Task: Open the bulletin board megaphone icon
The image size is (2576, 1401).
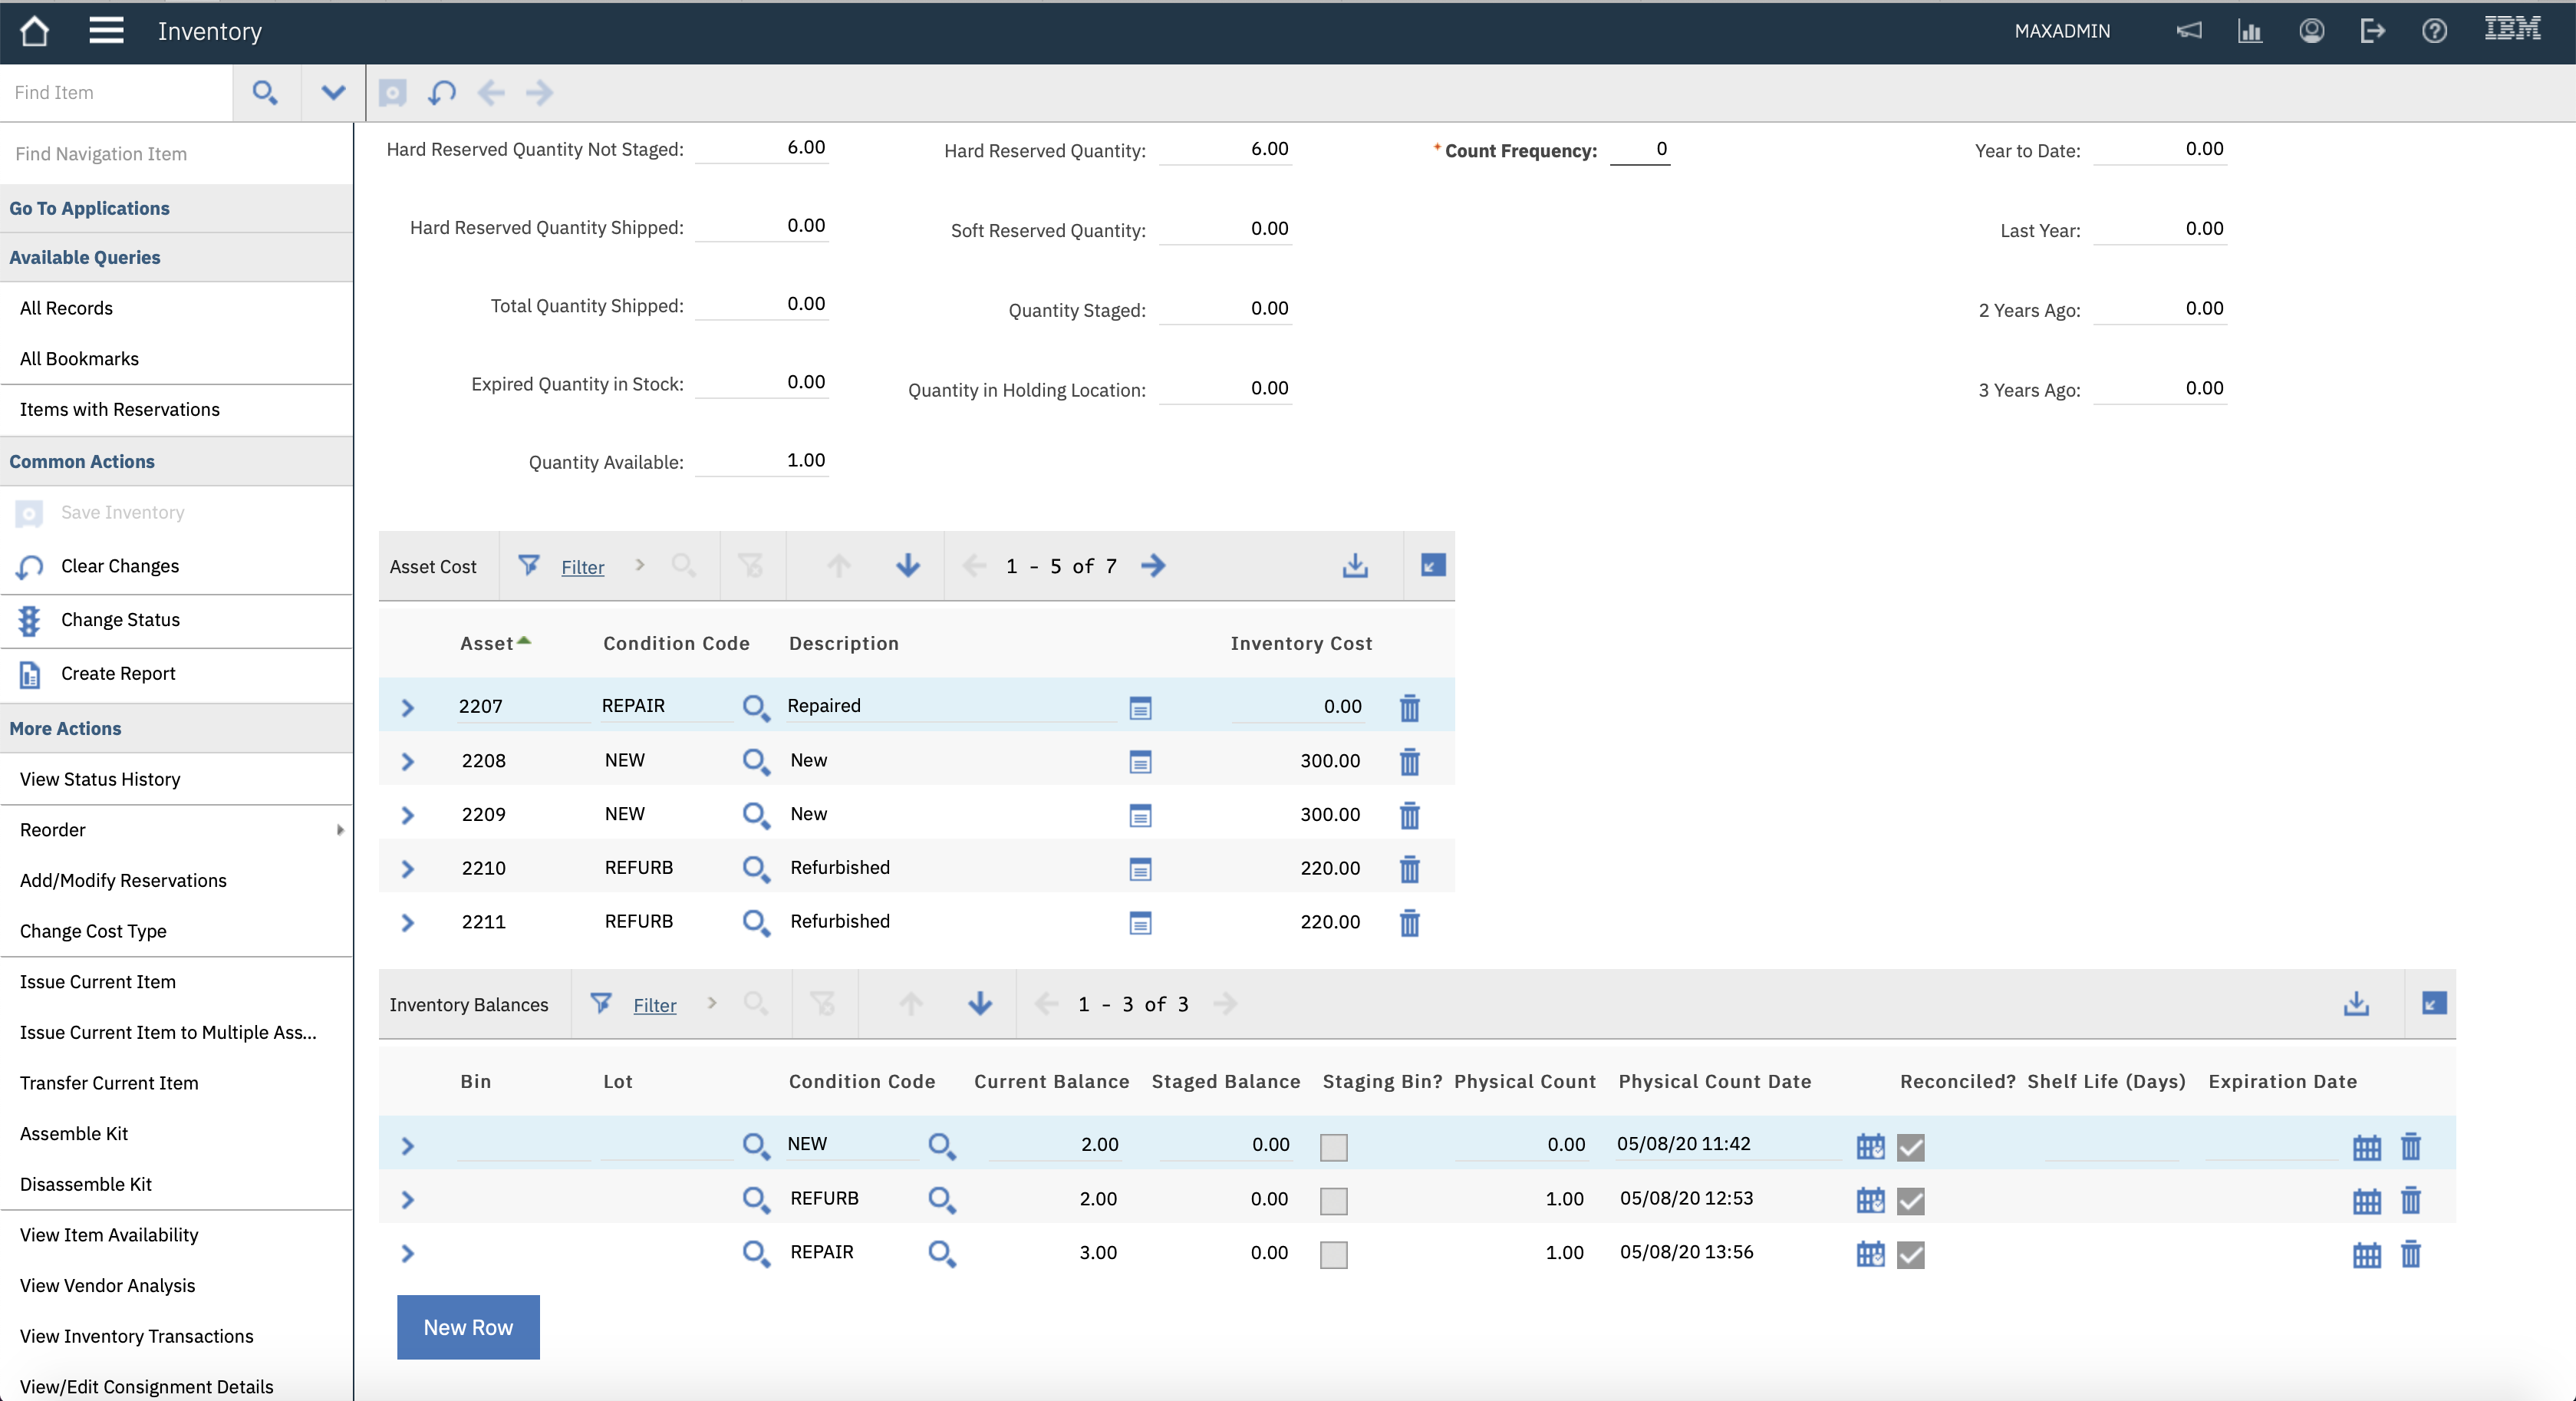Action: point(2188,31)
